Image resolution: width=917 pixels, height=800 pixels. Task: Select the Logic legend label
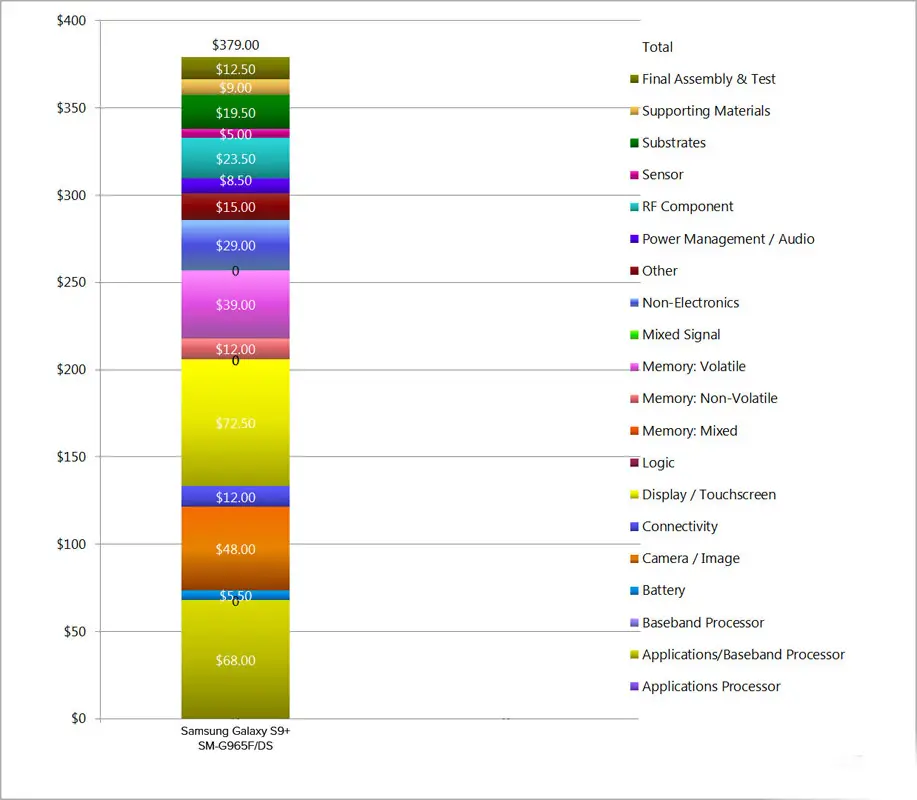(x=658, y=463)
